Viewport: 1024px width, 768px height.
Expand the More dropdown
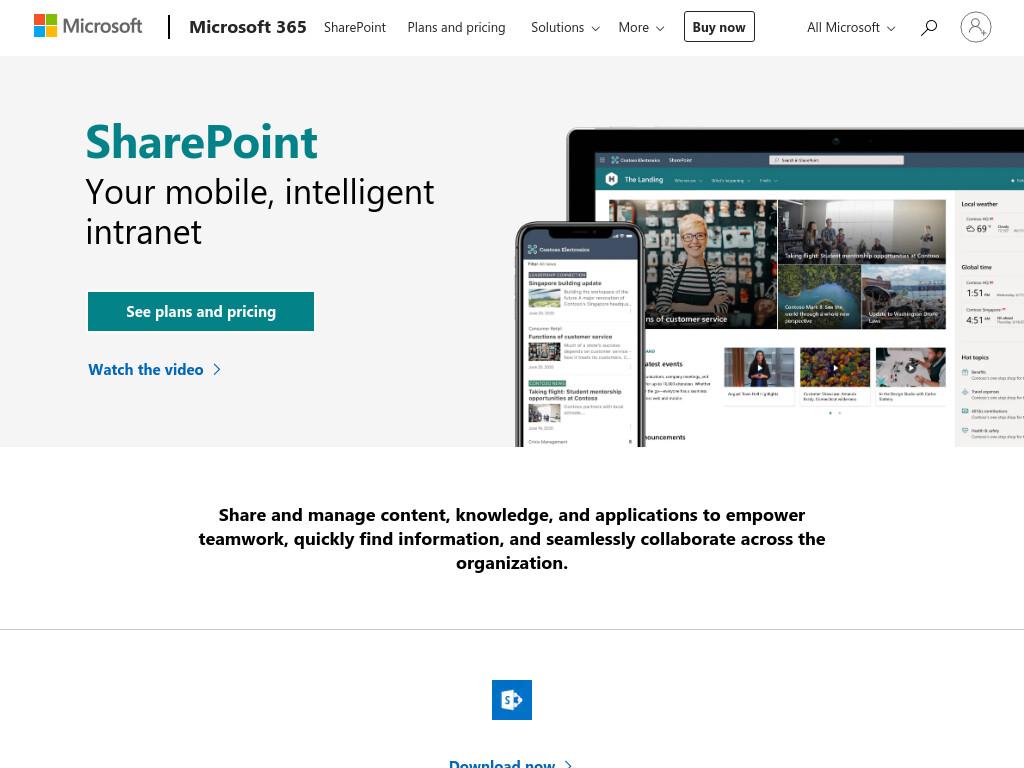pos(641,27)
